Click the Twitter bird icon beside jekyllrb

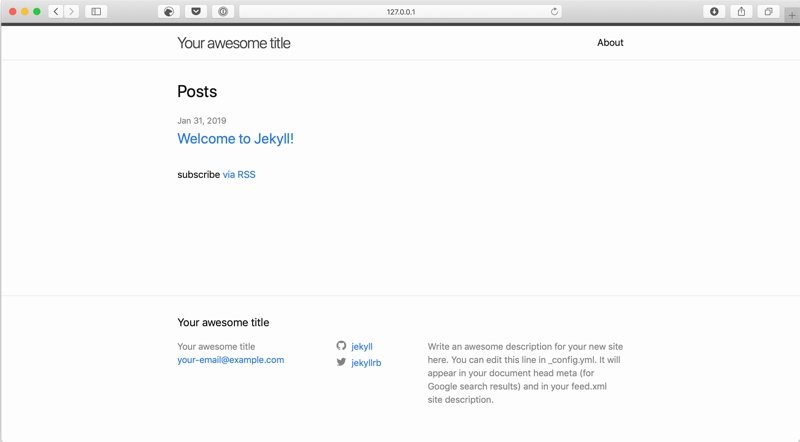(341, 362)
